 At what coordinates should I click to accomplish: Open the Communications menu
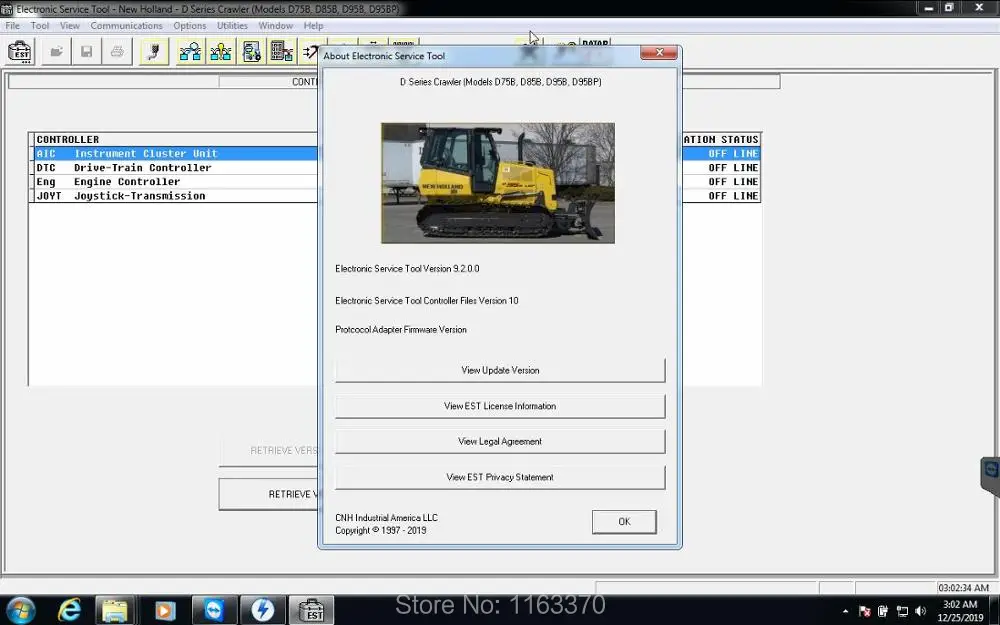[x=126, y=26]
